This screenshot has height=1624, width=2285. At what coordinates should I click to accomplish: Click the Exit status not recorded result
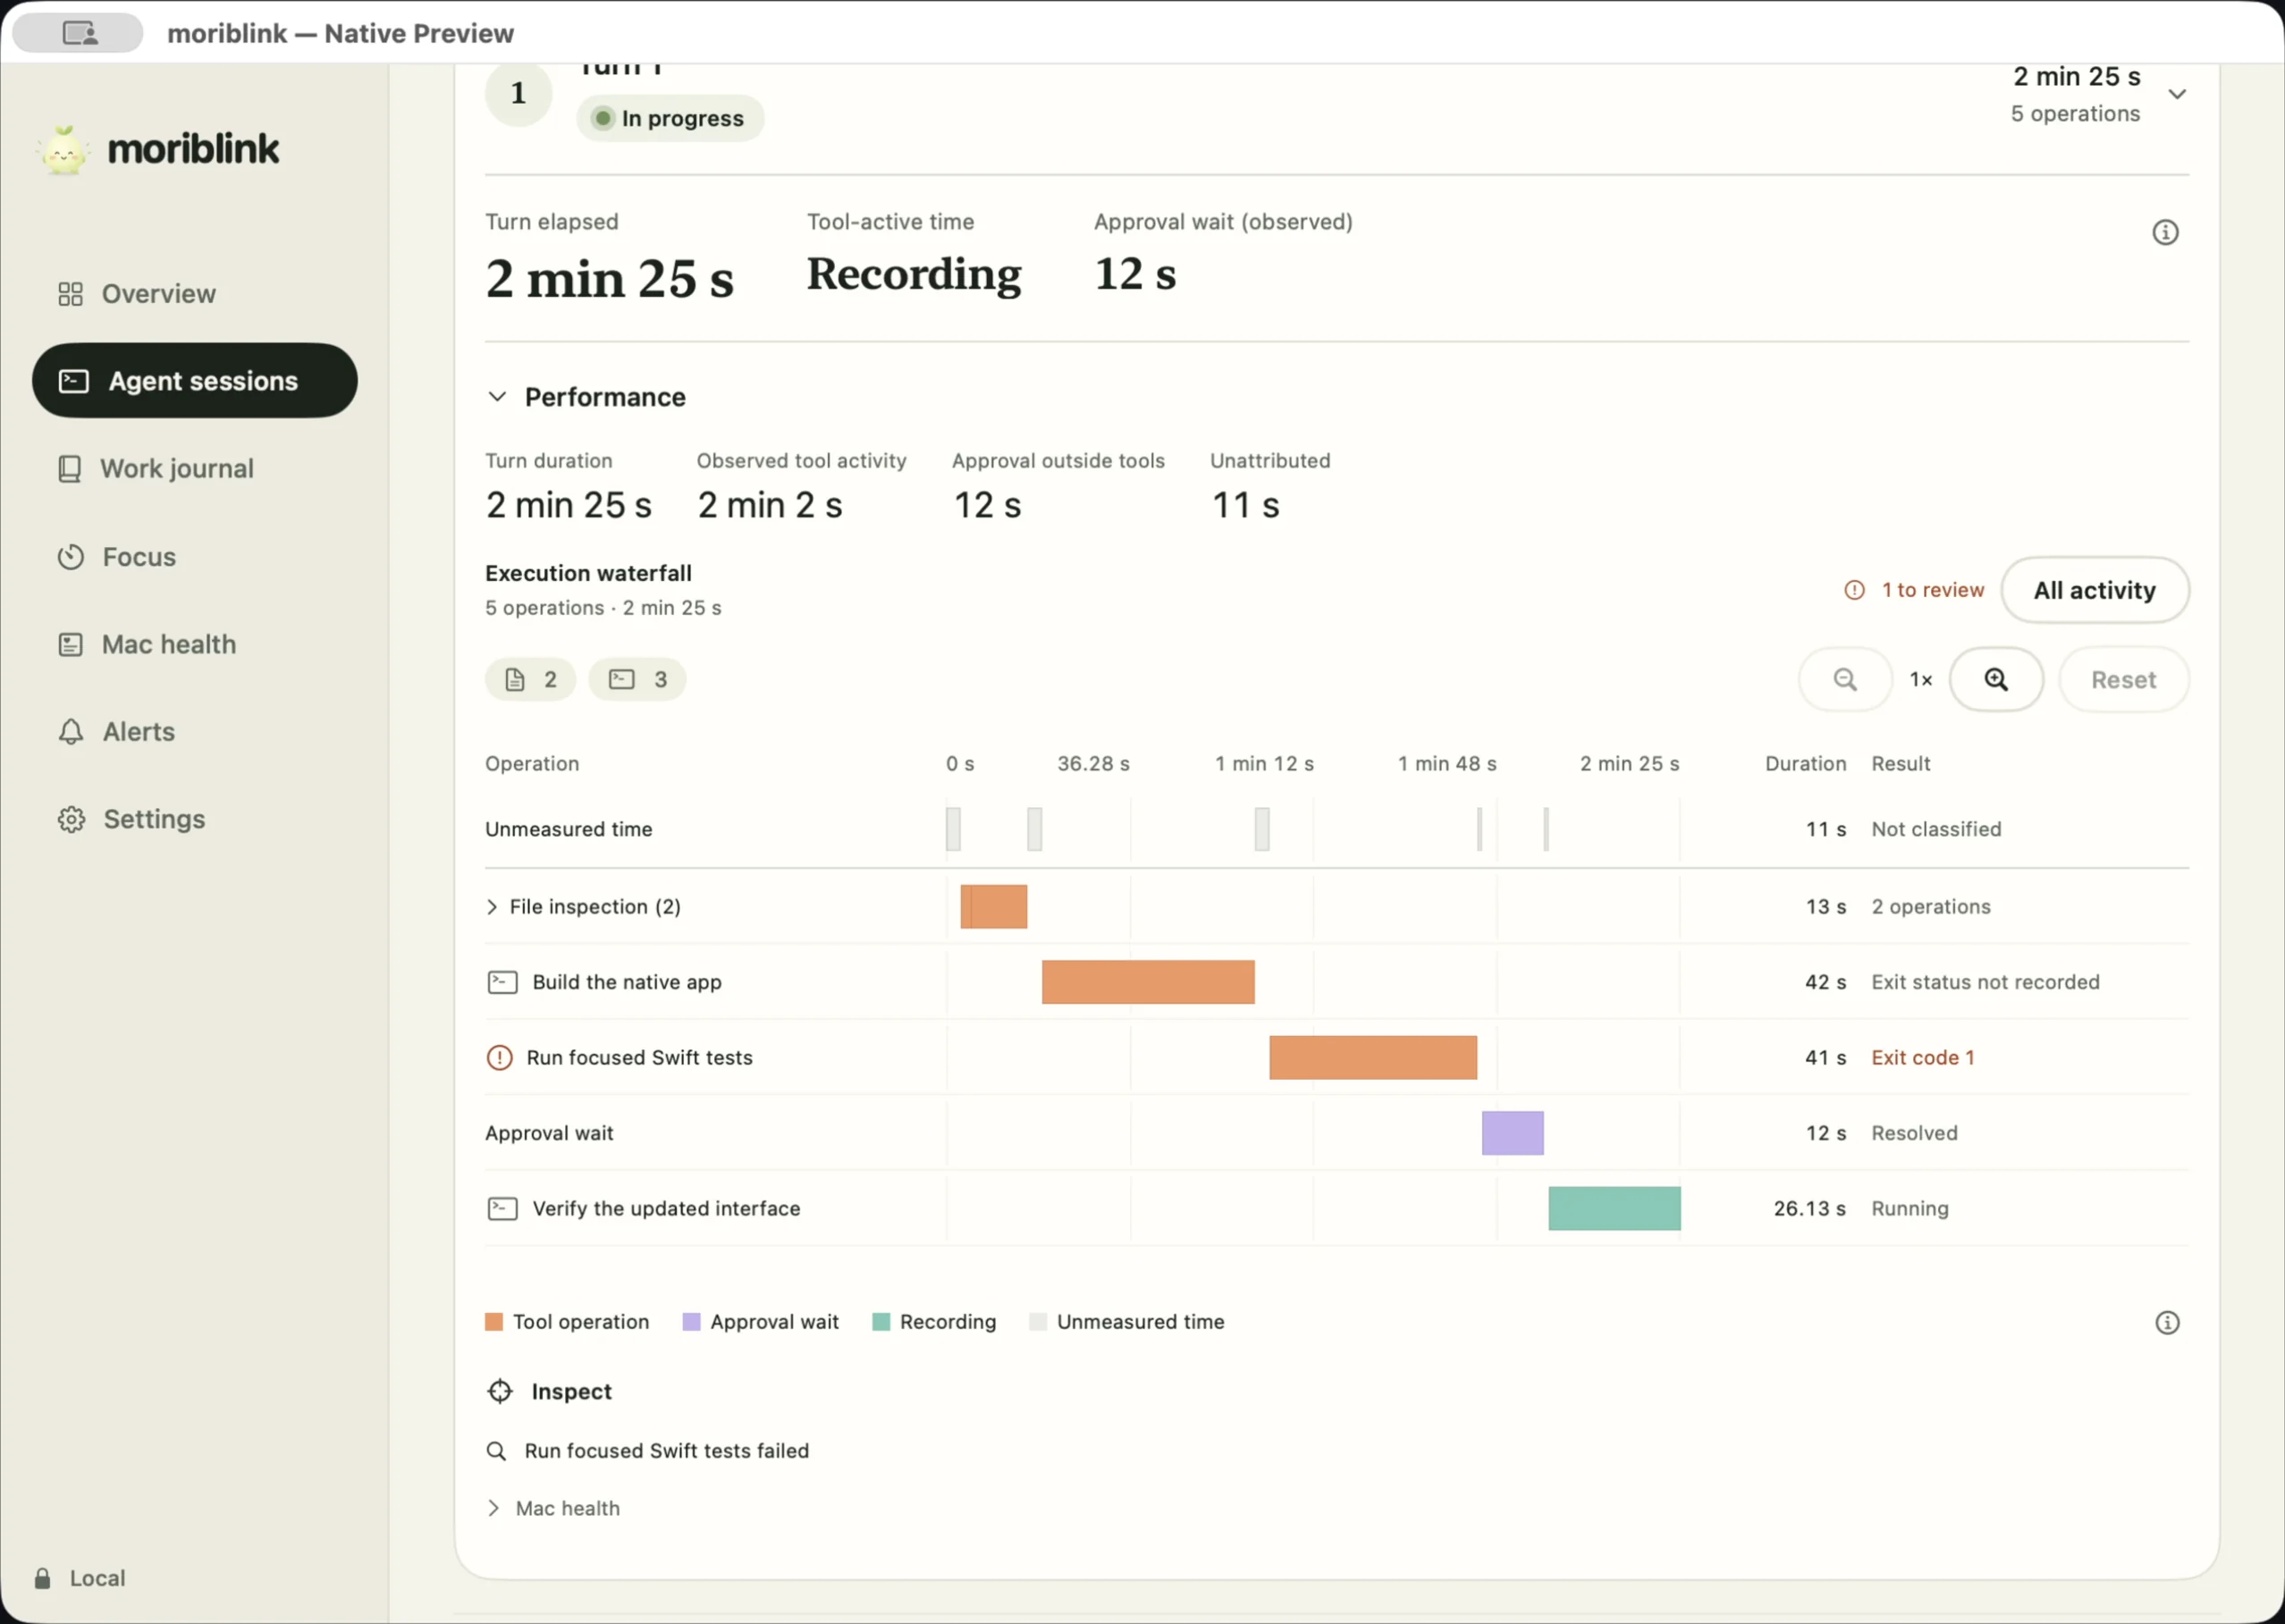(x=1985, y=982)
